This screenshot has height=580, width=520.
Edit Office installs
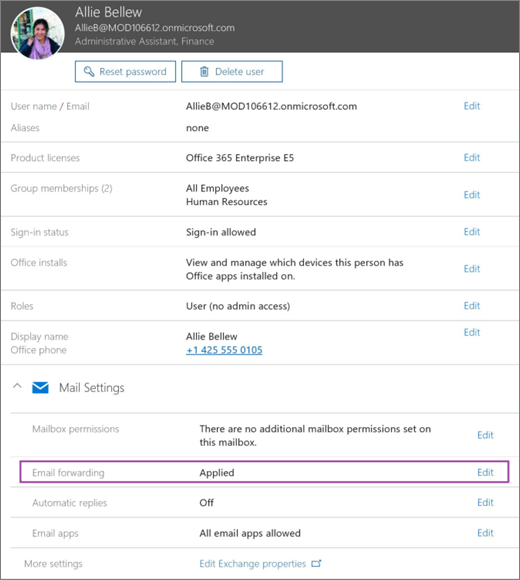(x=472, y=269)
